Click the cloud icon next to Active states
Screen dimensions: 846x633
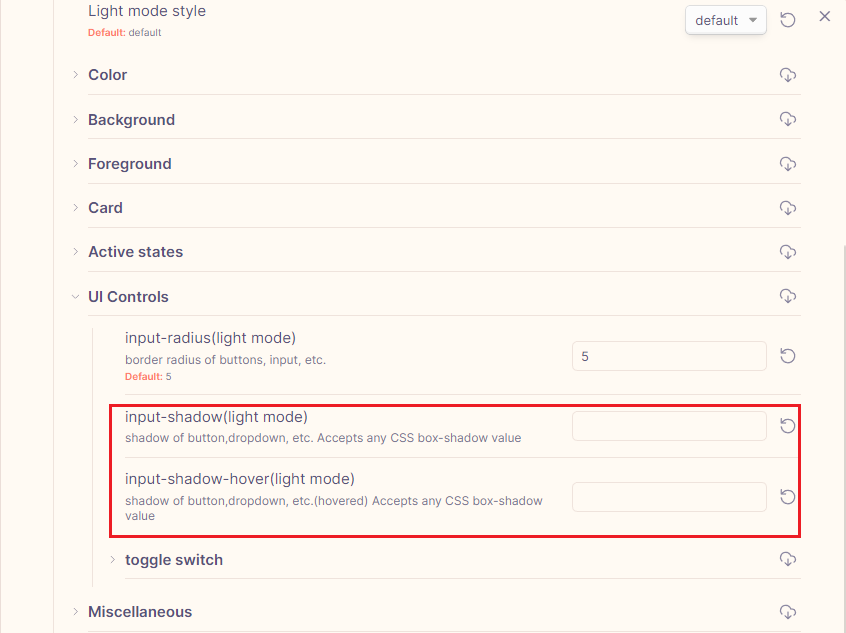788,251
